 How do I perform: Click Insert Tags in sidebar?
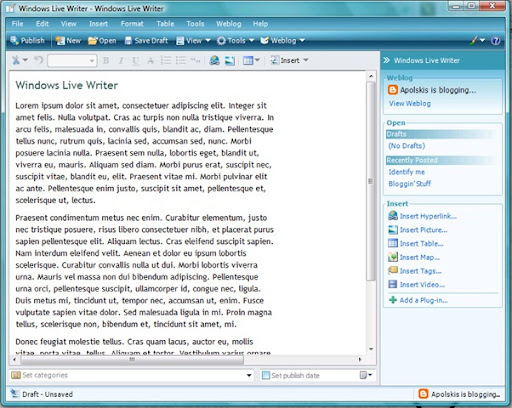tap(415, 271)
